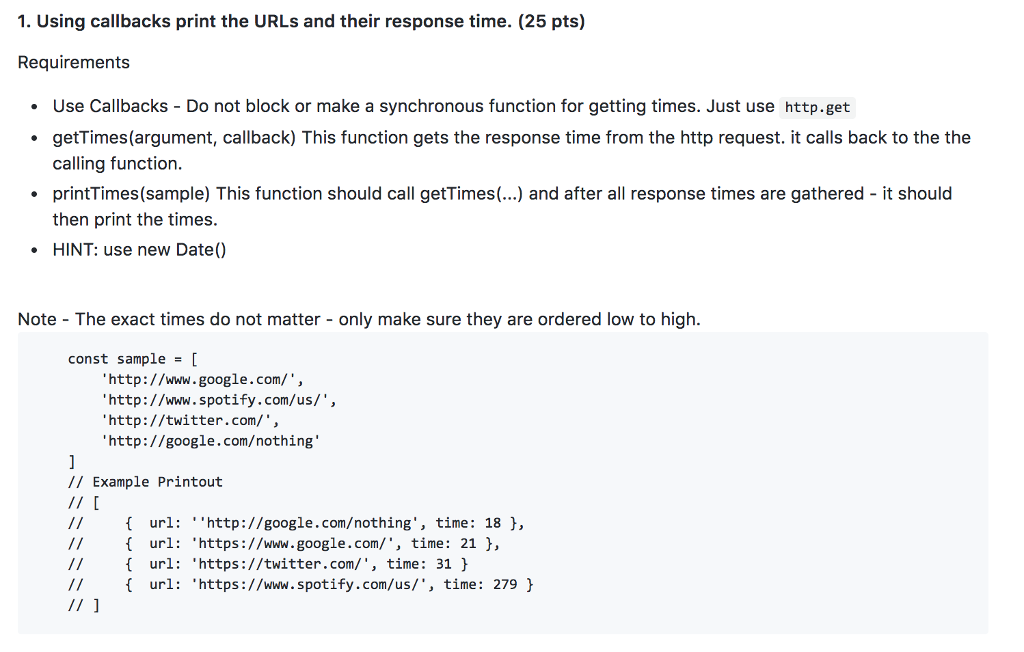Image resolution: width=1024 pixels, height=652 pixels.
Task: Click the '// Example Printout' comment
Action: [145, 482]
